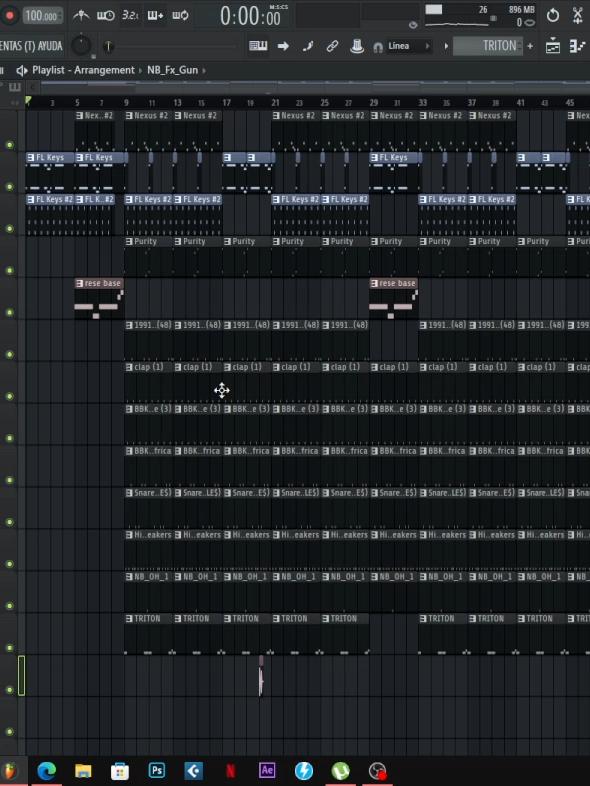Click the green playhead marker at start
The height and width of the screenshot is (786, 590).
(x=29, y=101)
